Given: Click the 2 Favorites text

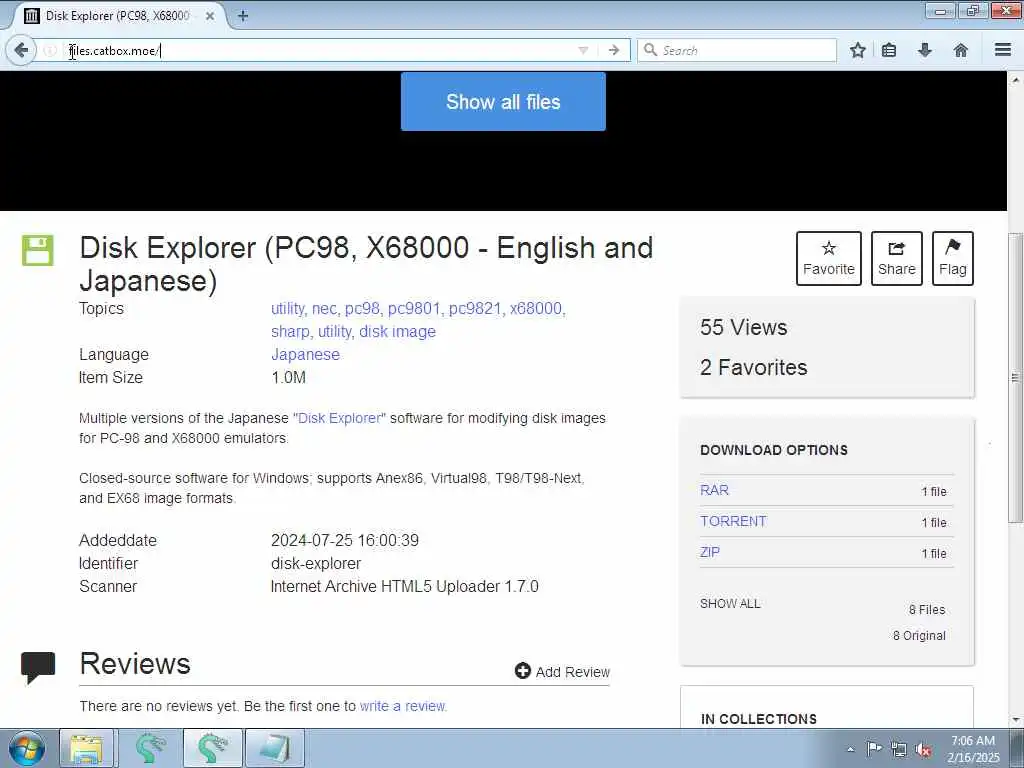Looking at the screenshot, I should pyautogui.click(x=754, y=367).
